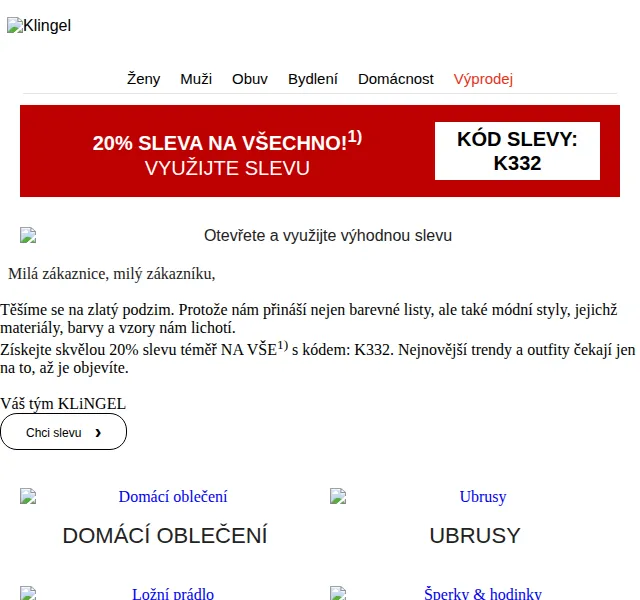Viewport: 640px width, 600px height.
Task: Open the Ženy menu item
Action: (x=143, y=79)
